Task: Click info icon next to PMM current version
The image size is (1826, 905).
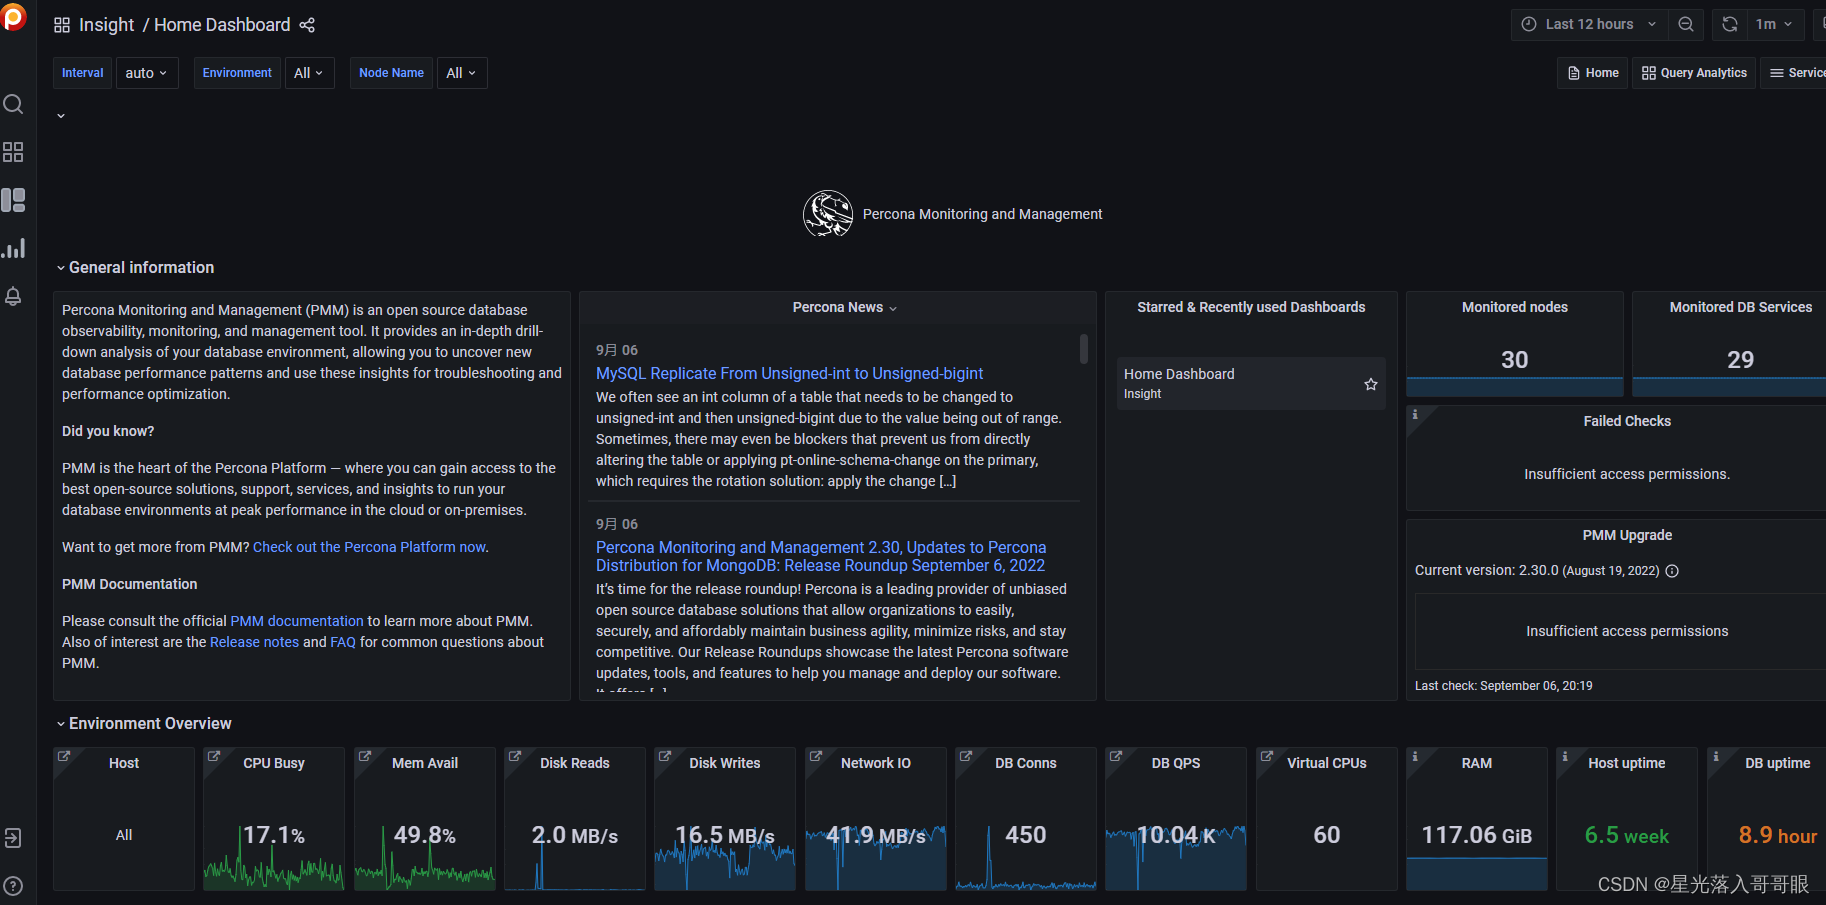Action: point(1672,571)
